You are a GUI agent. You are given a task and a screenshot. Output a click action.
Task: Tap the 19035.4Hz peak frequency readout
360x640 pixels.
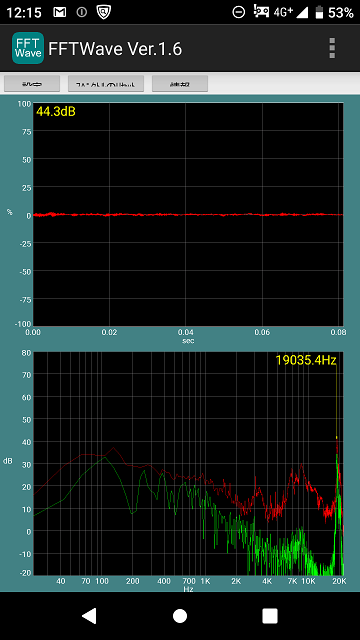[306, 360]
